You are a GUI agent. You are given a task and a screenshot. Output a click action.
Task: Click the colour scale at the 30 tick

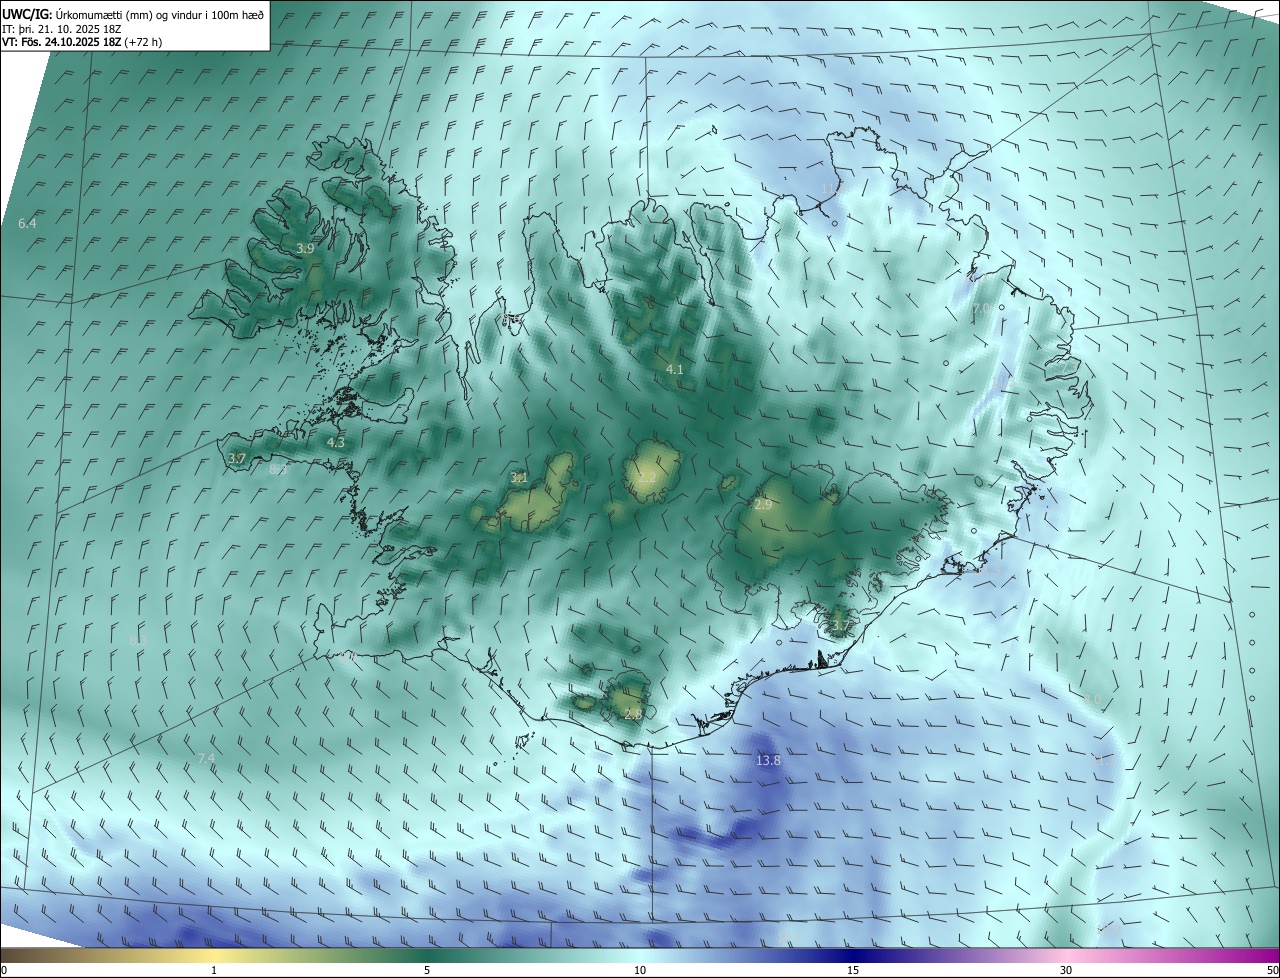tap(1066, 970)
